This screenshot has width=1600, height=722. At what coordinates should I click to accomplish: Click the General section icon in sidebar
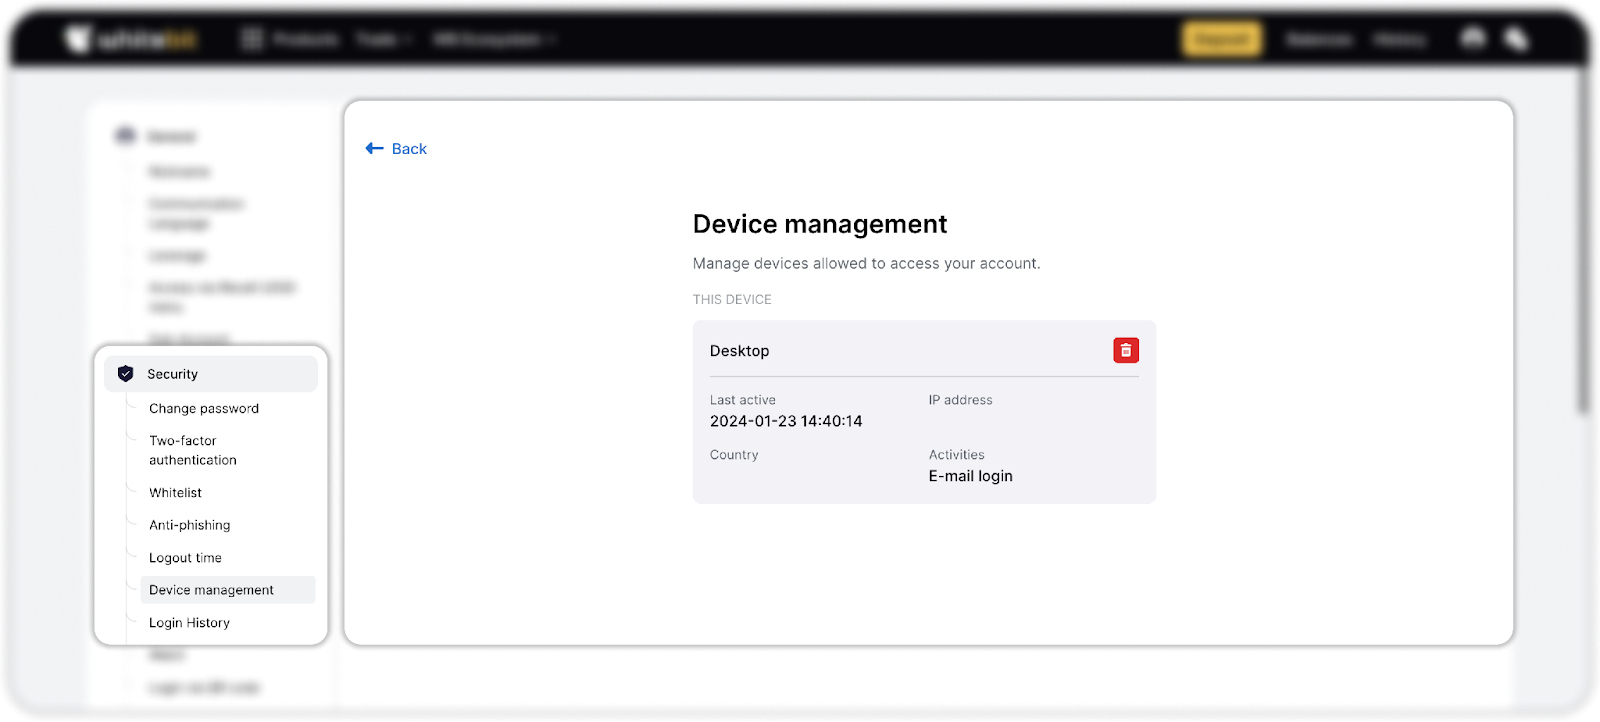[x=125, y=136]
